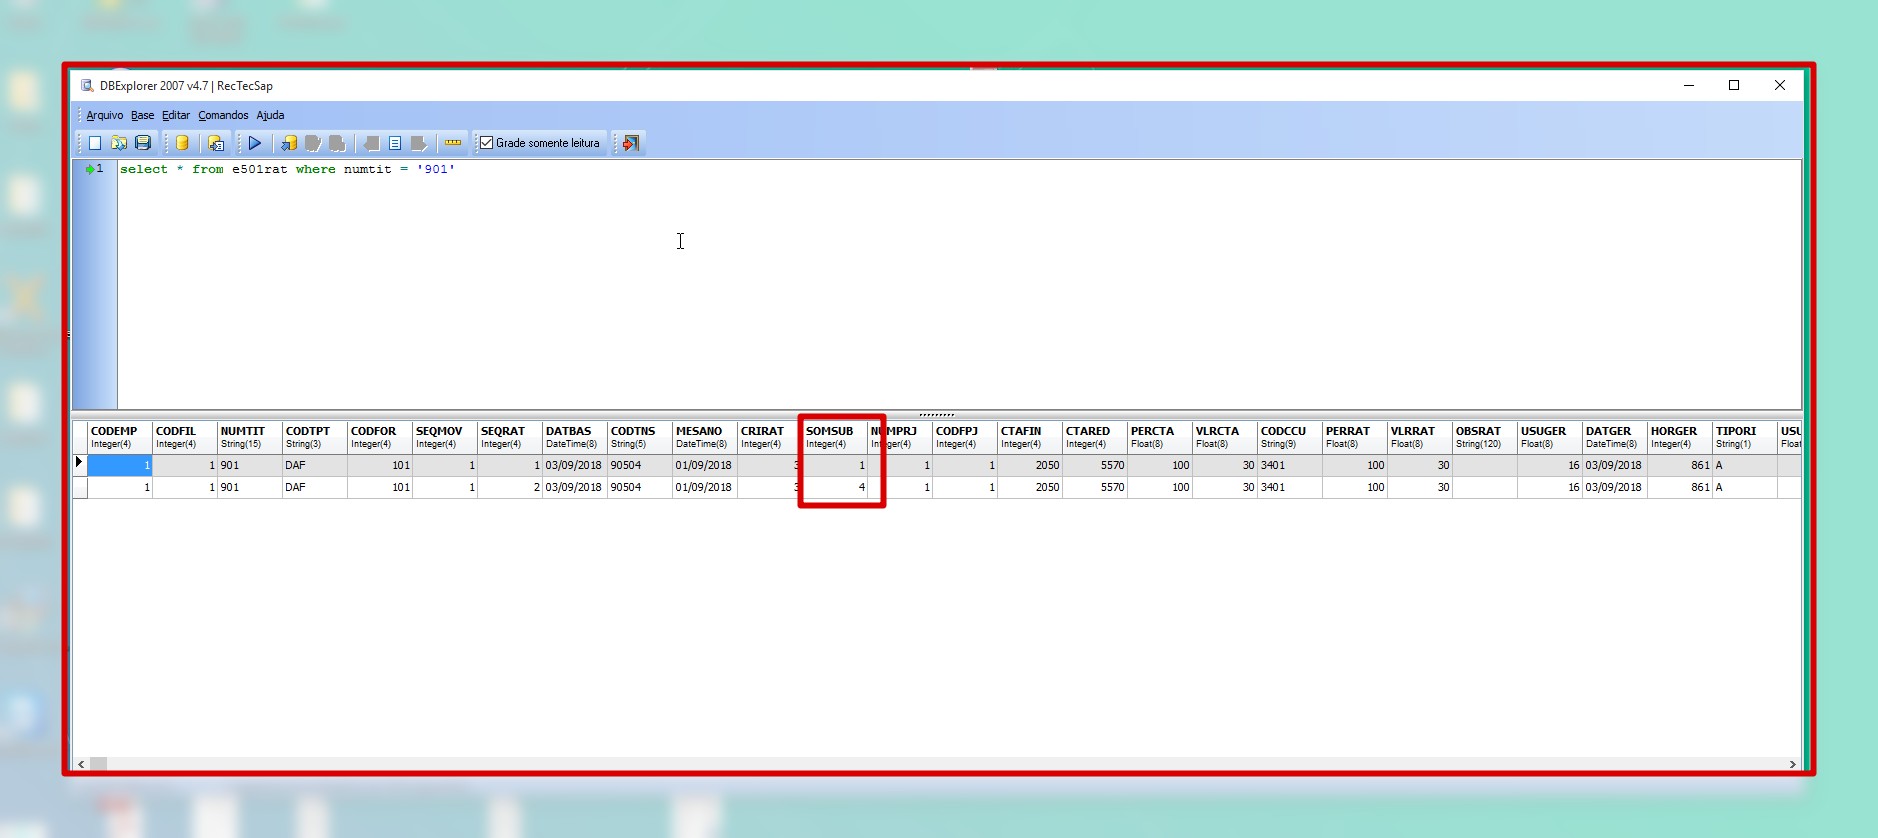Open the Ajuda menu
This screenshot has height=838, width=1878.
coord(270,115)
